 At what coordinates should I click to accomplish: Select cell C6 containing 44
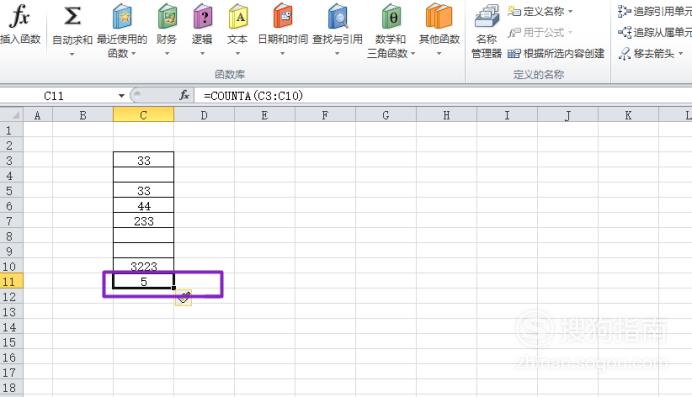pyautogui.click(x=143, y=206)
